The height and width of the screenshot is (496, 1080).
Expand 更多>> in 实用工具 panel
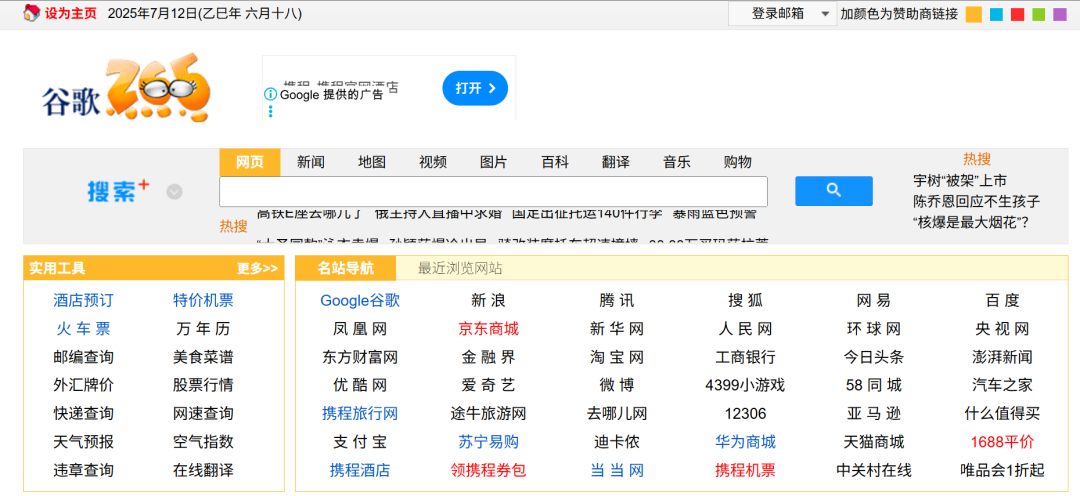coord(257,269)
